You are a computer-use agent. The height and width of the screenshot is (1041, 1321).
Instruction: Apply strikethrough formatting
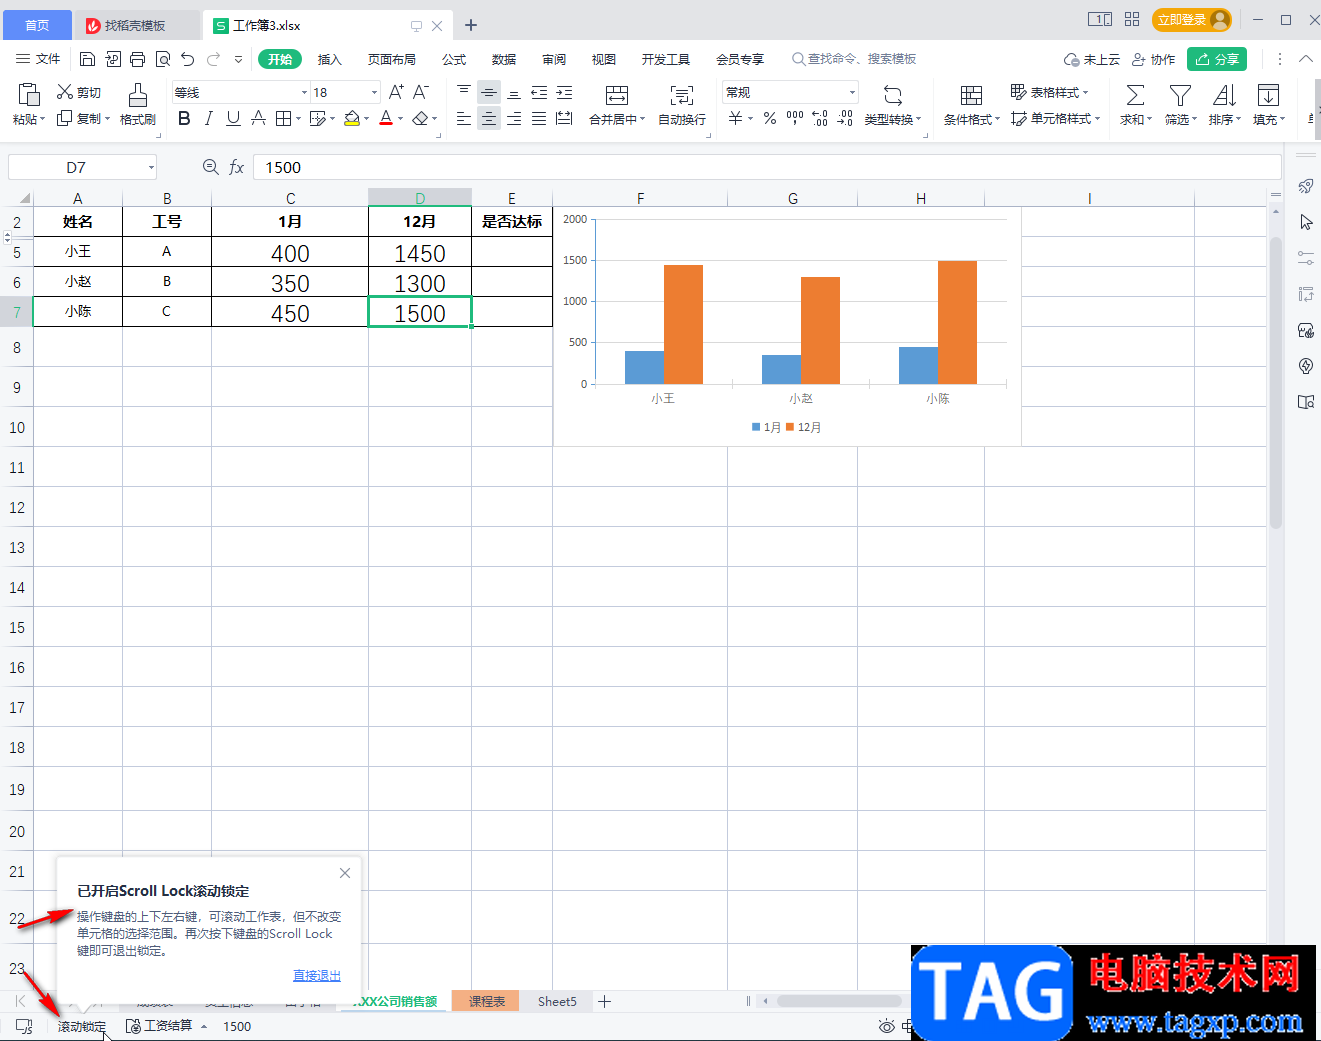(258, 118)
